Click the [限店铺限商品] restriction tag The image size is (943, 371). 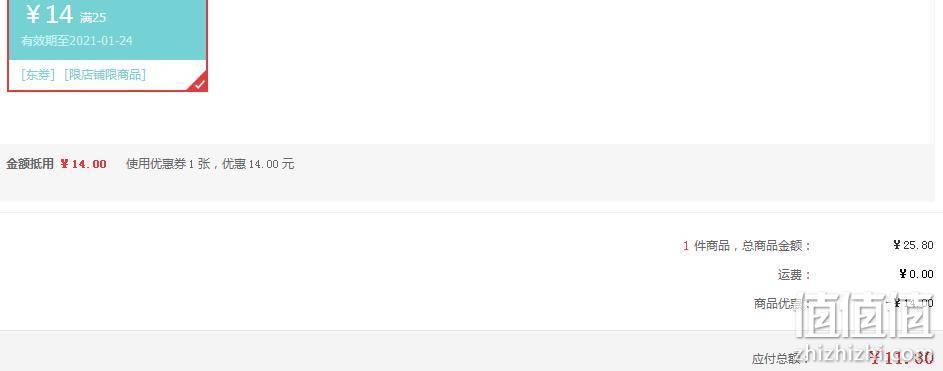pos(105,75)
